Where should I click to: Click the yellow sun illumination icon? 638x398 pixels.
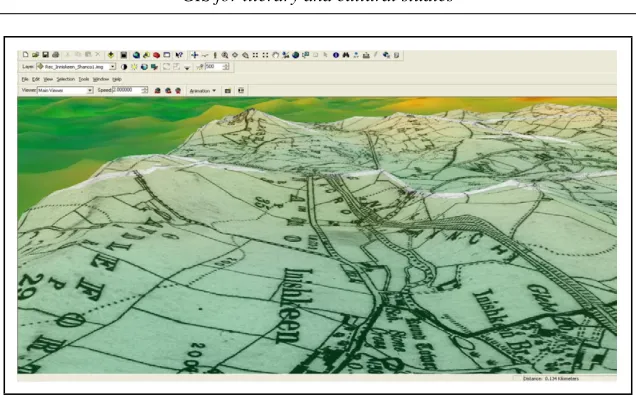(134, 67)
